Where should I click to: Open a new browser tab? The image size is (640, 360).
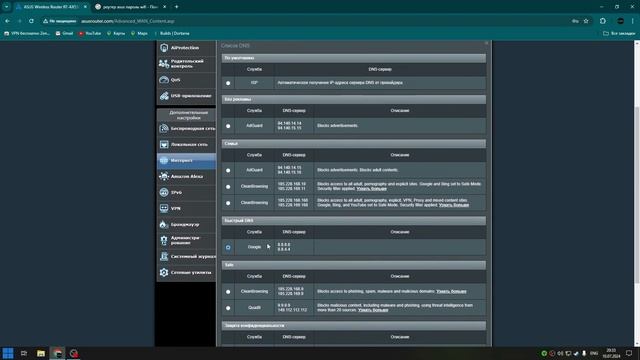tap(176, 7)
